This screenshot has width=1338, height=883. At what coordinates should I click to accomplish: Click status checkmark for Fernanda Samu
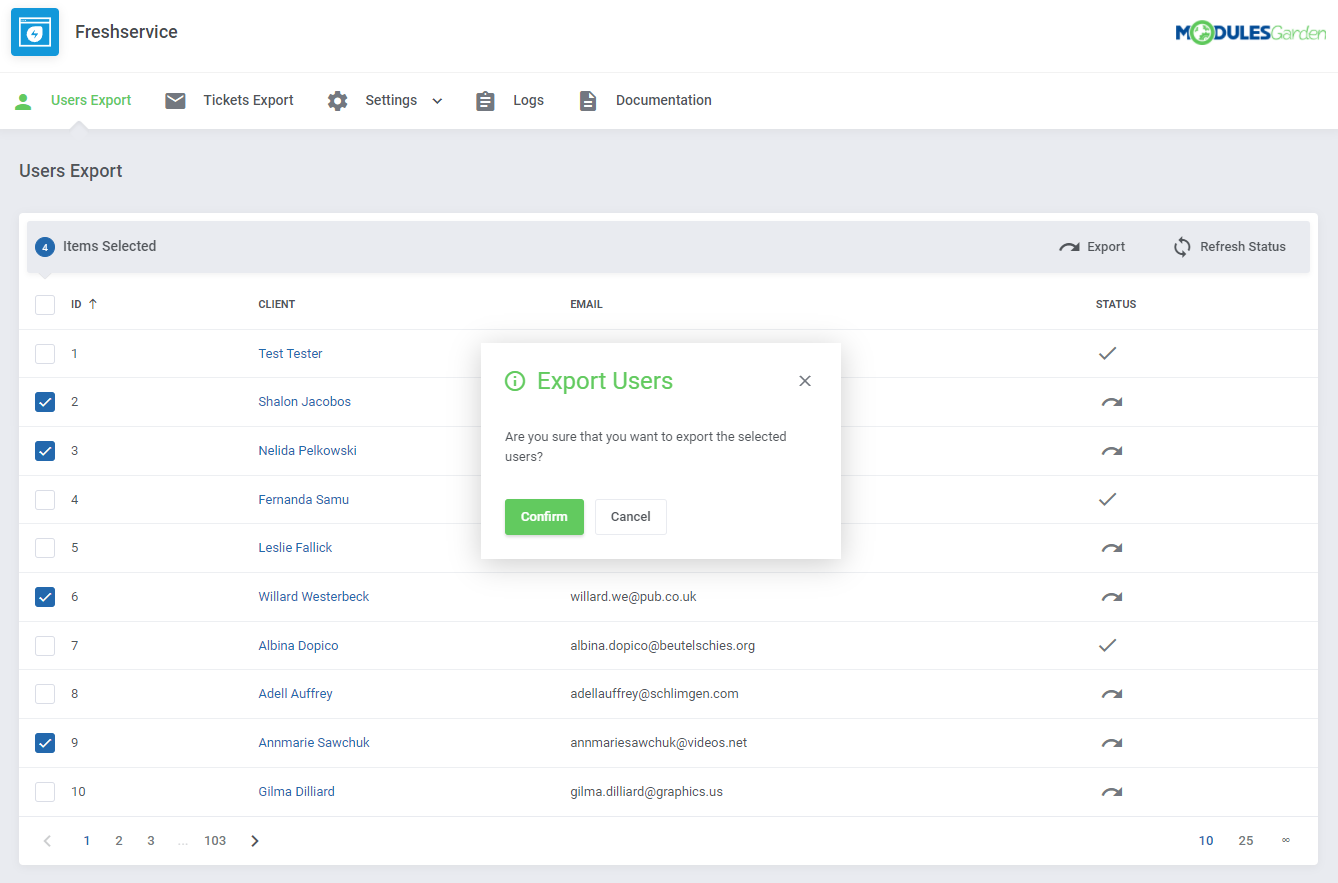(x=1107, y=499)
